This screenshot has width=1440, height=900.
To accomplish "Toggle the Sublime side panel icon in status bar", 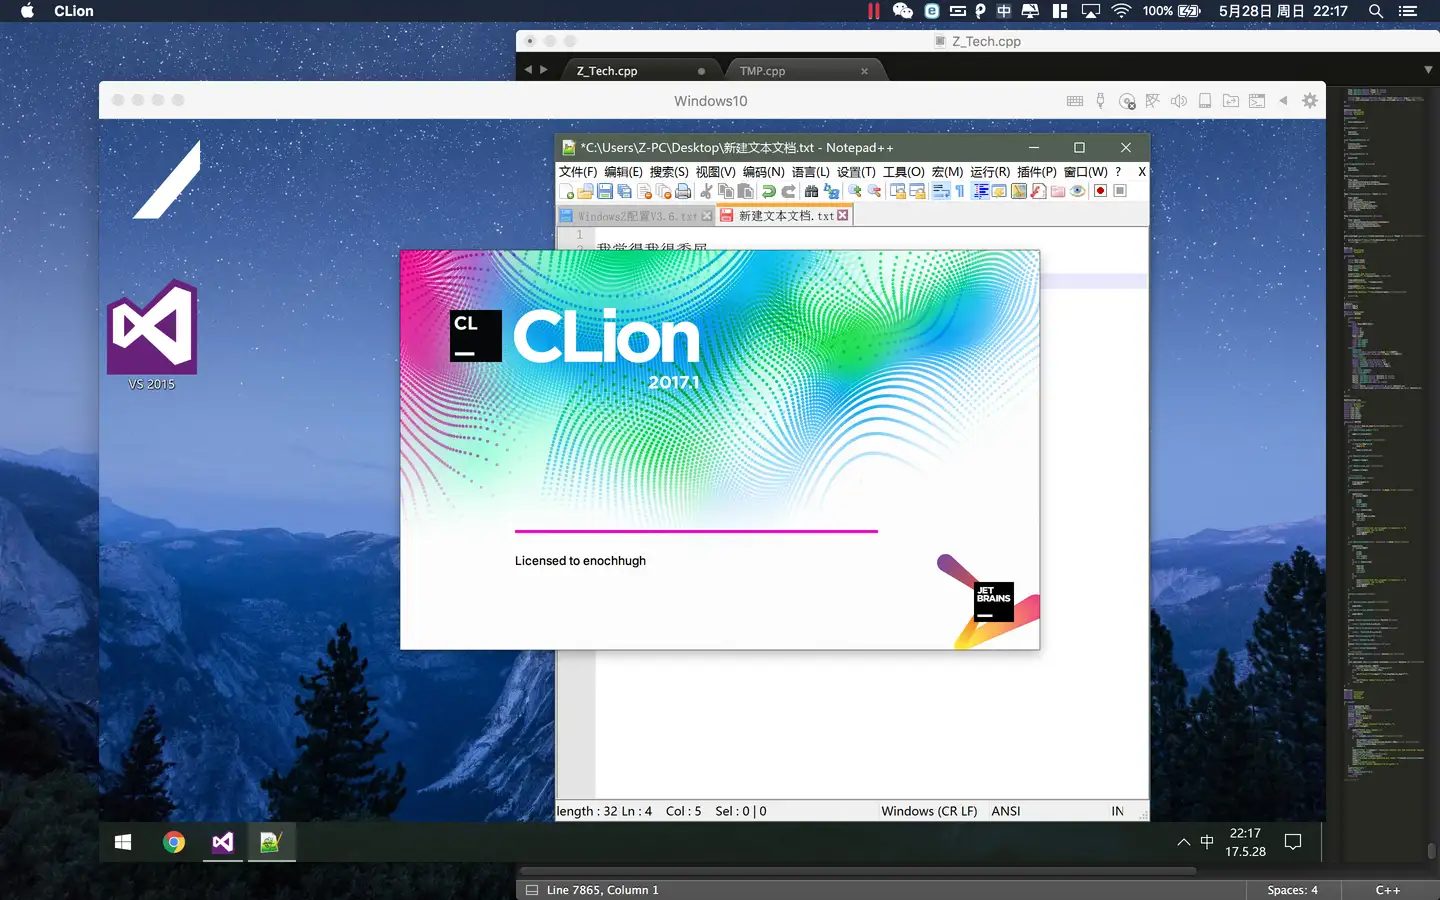I will pyautogui.click(x=532, y=890).
